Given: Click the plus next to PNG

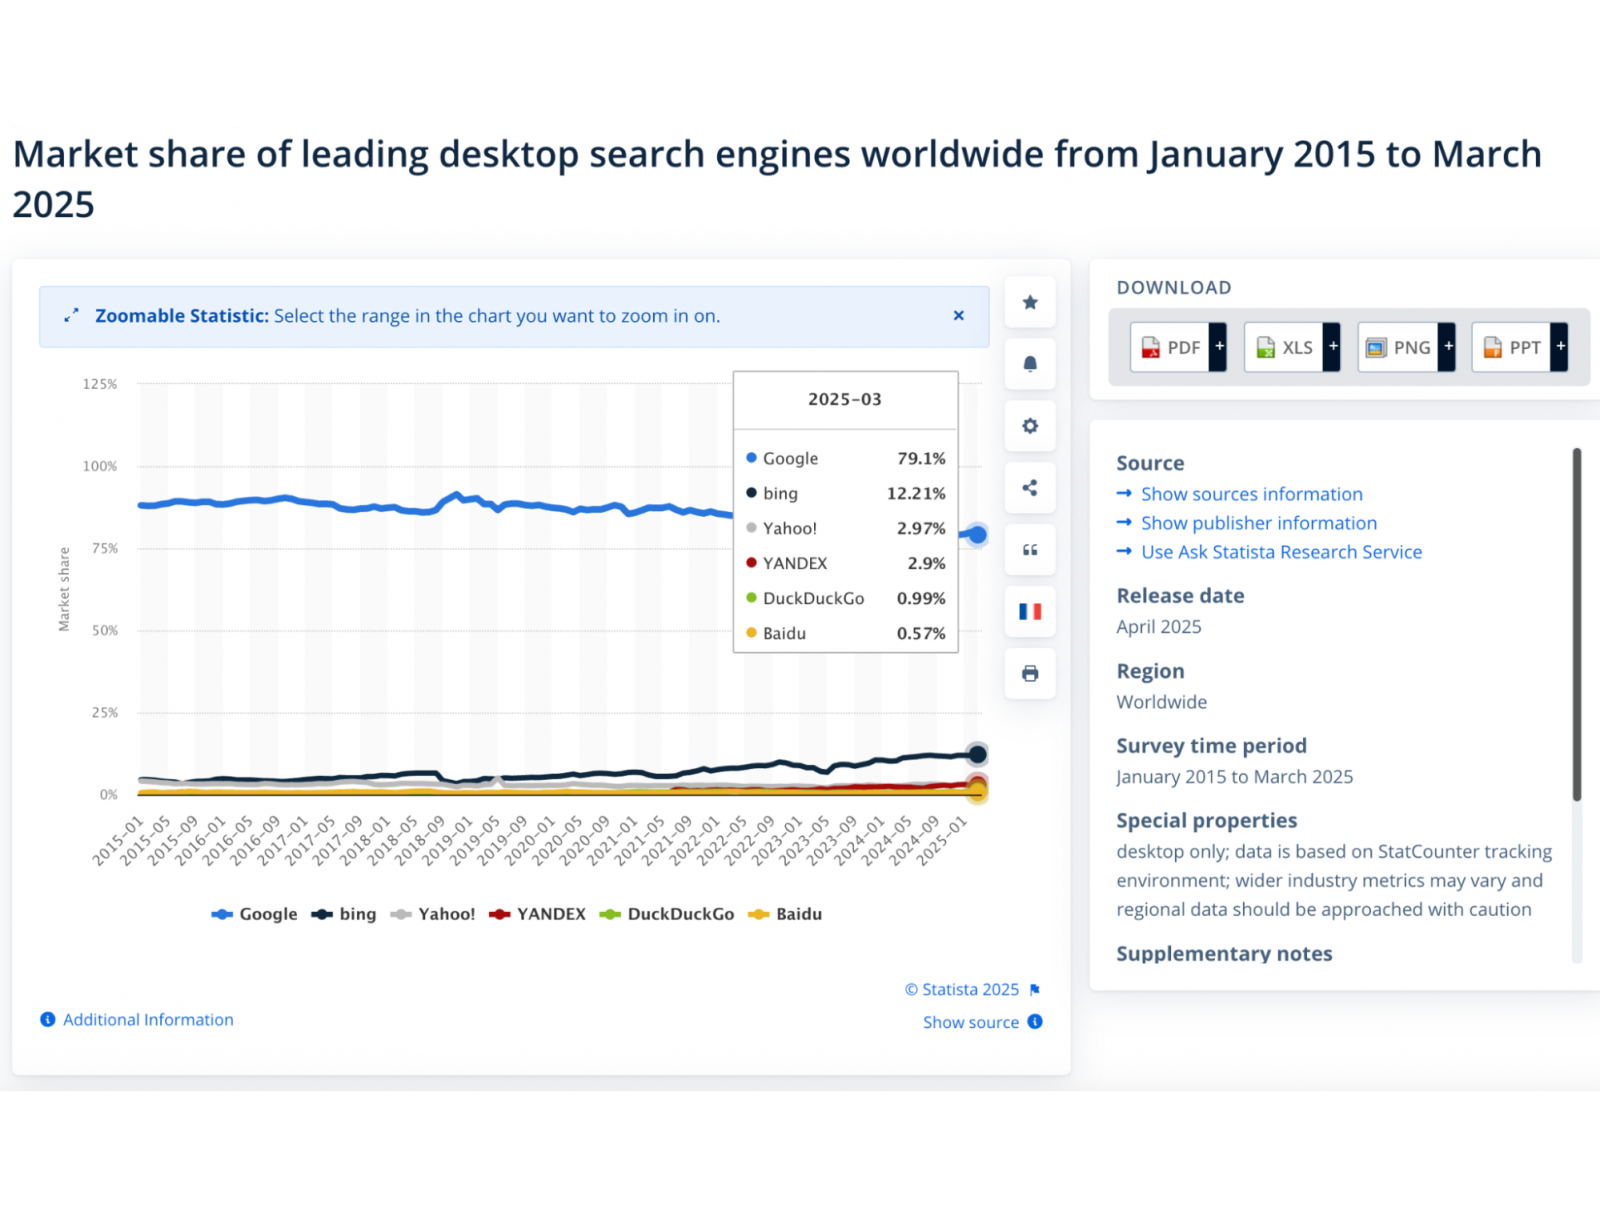Looking at the screenshot, I should 1447,347.
